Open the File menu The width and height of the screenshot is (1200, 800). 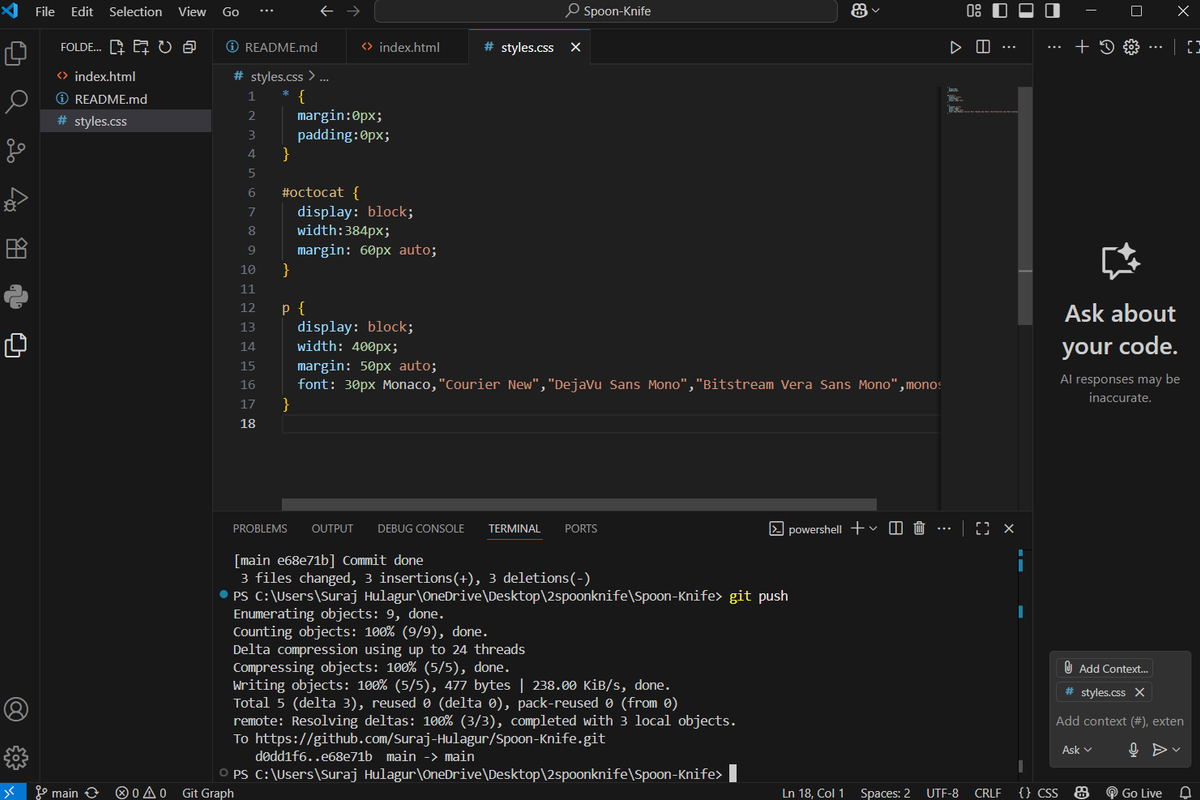(45, 11)
